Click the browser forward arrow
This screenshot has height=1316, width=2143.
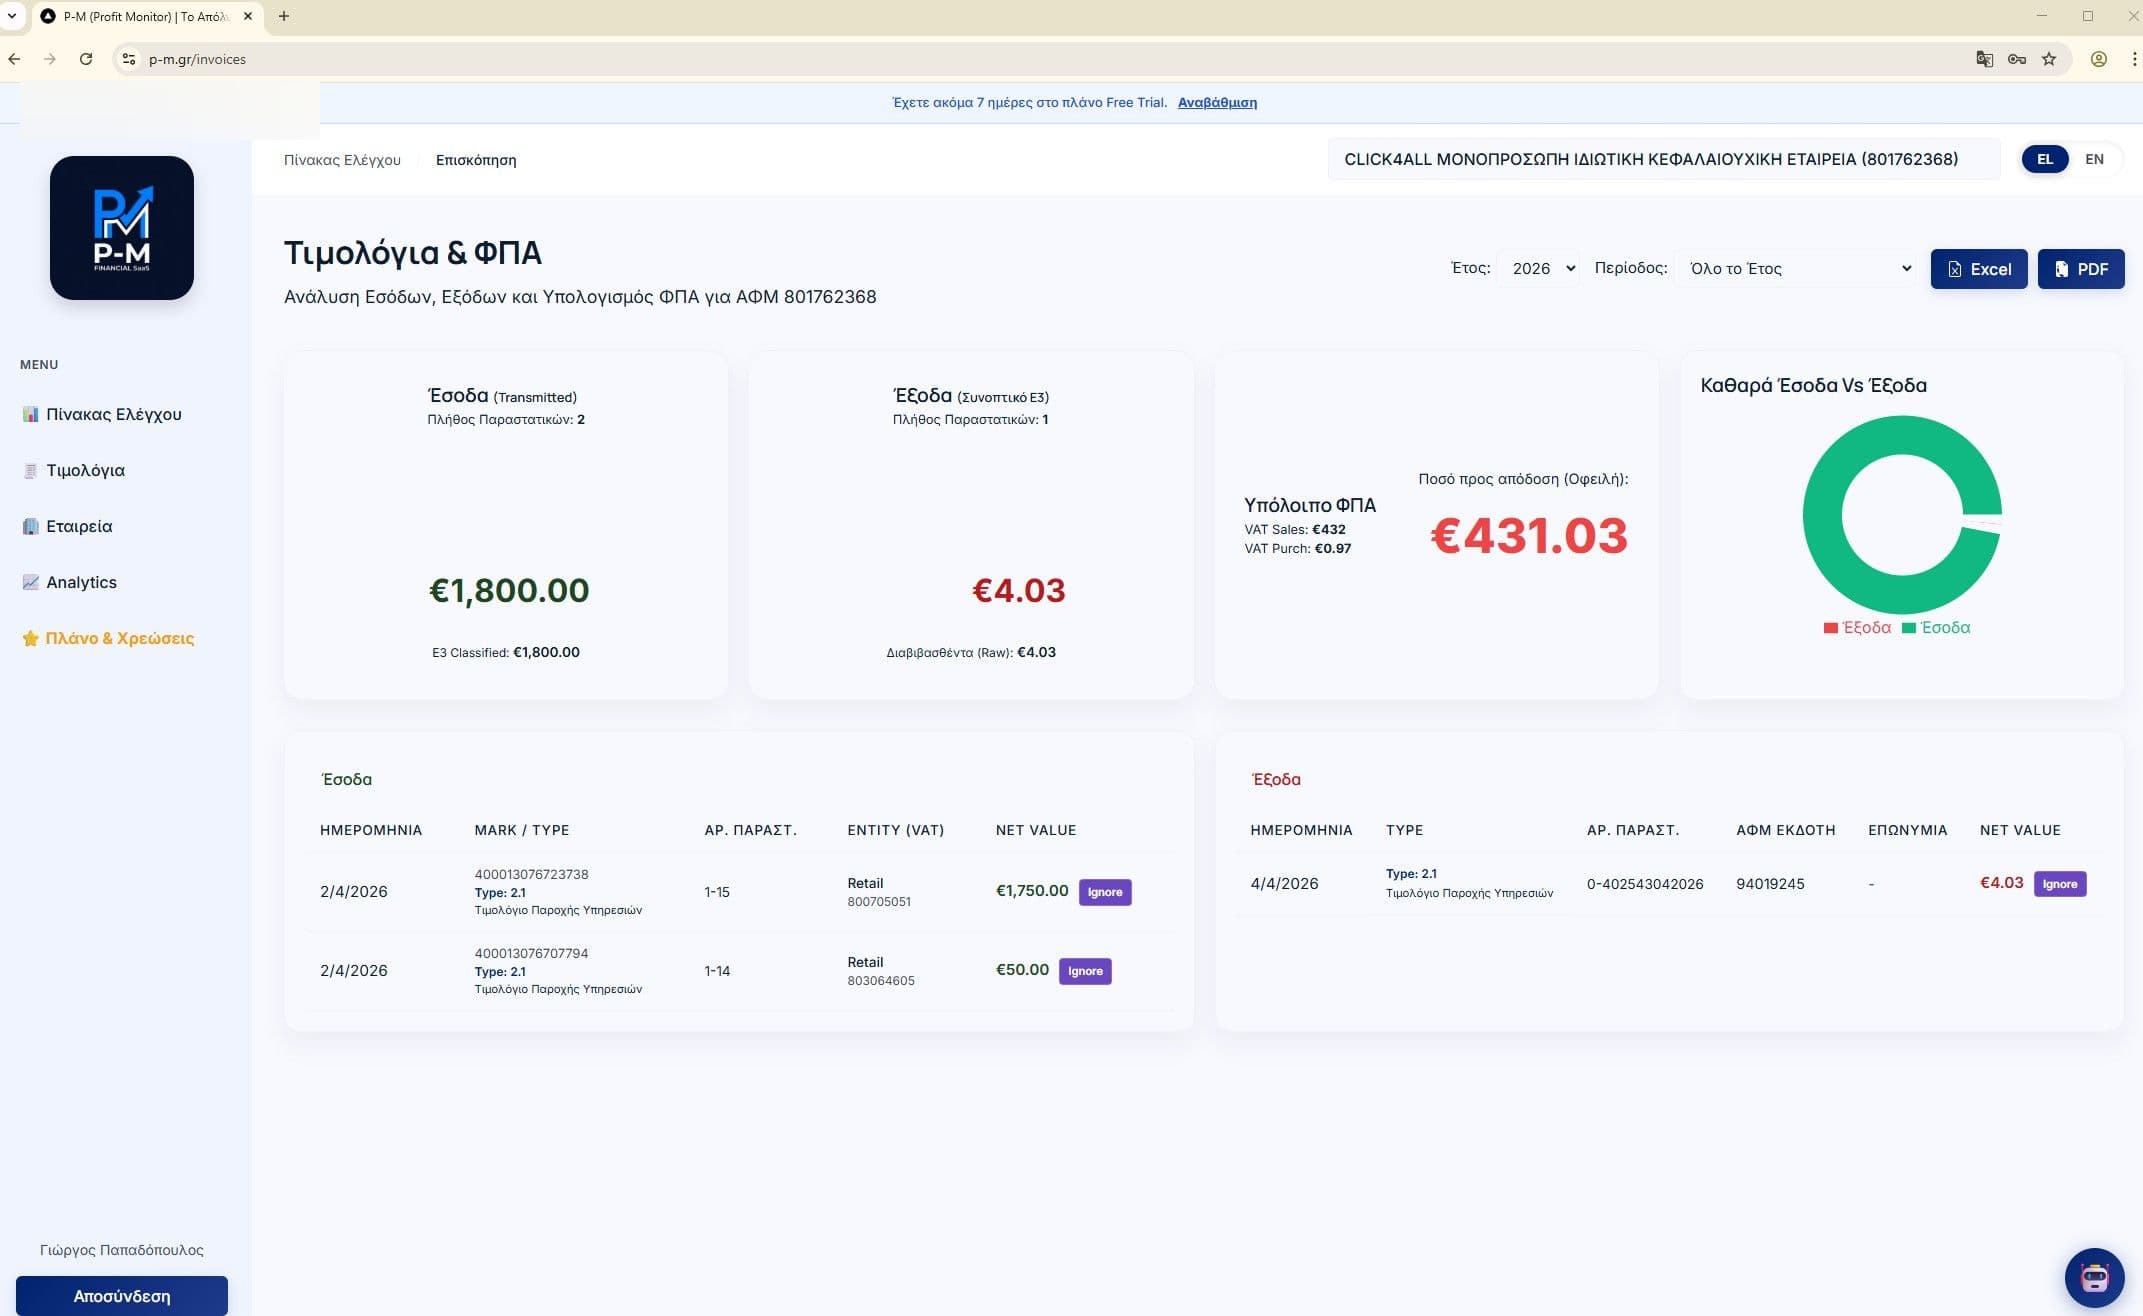(50, 59)
